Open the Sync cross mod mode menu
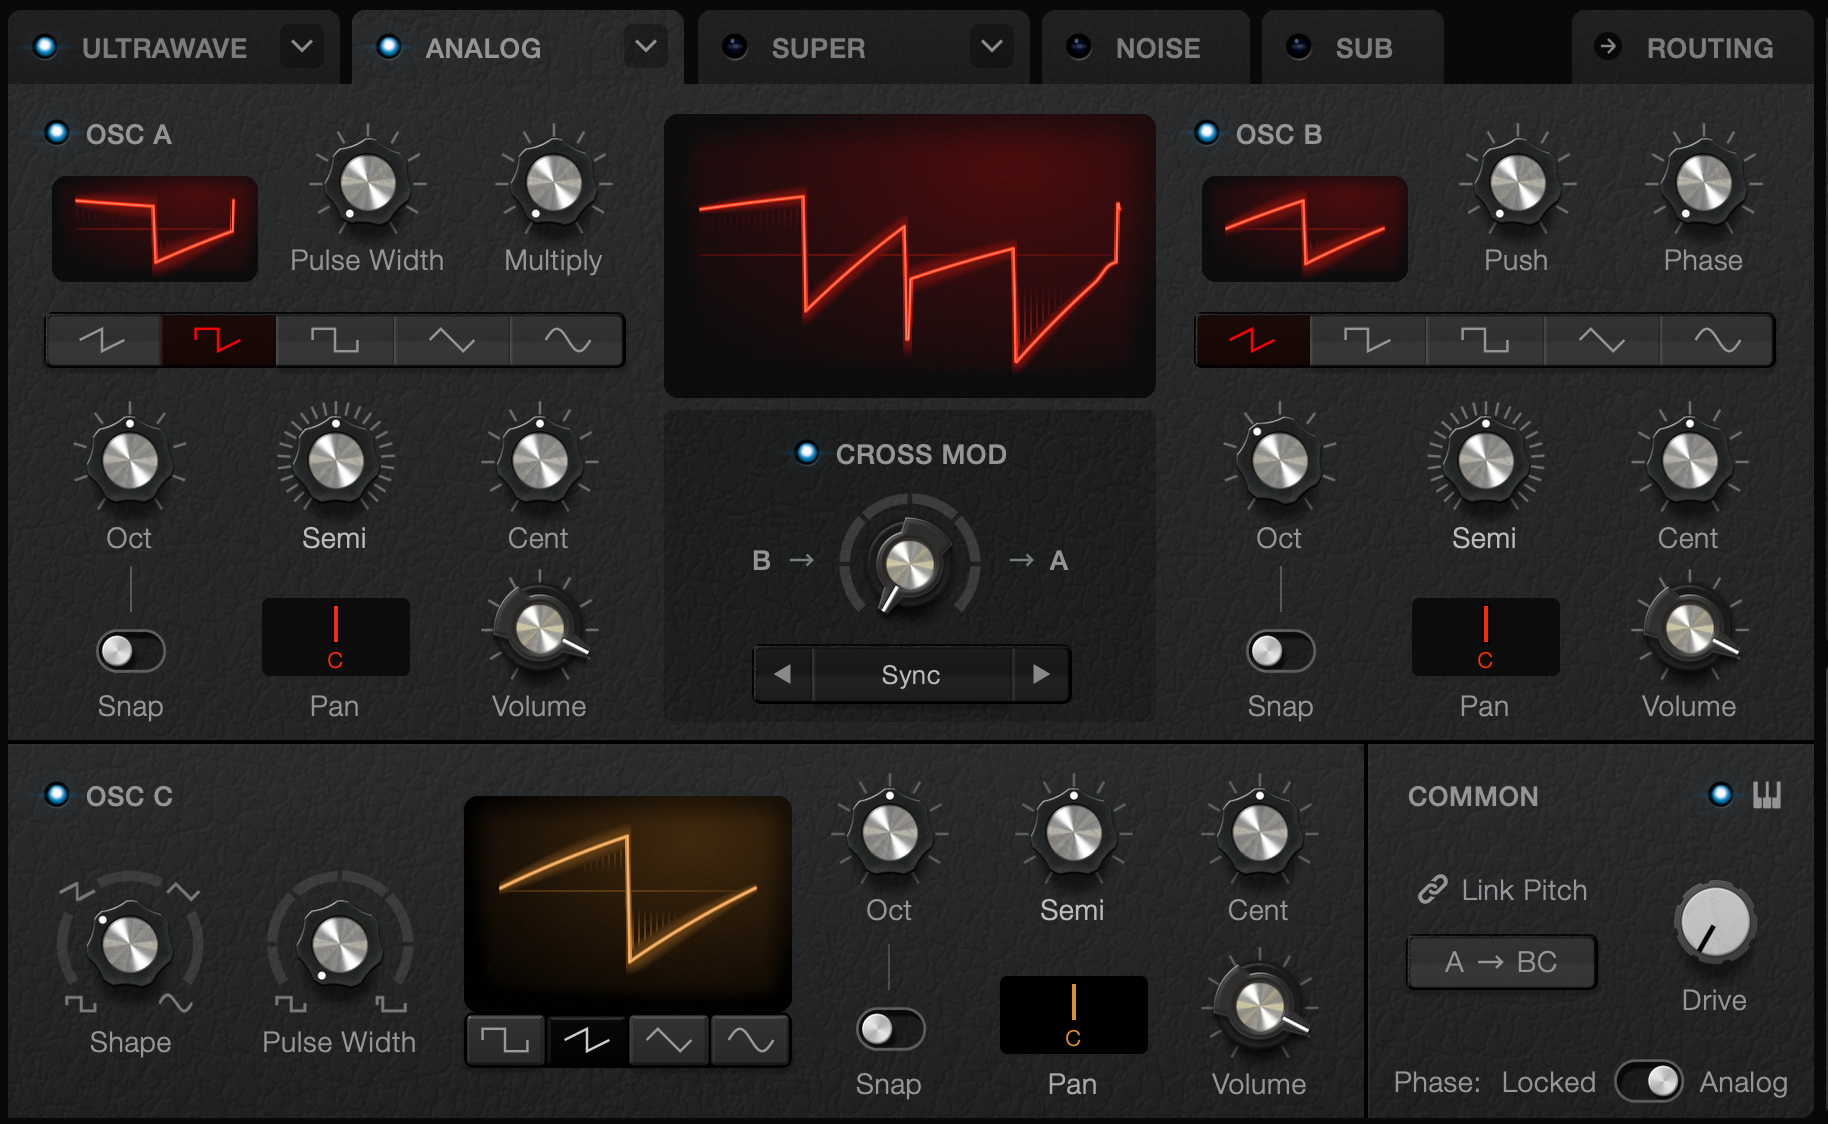Viewport: 1828px width, 1124px height. [x=912, y=674]
